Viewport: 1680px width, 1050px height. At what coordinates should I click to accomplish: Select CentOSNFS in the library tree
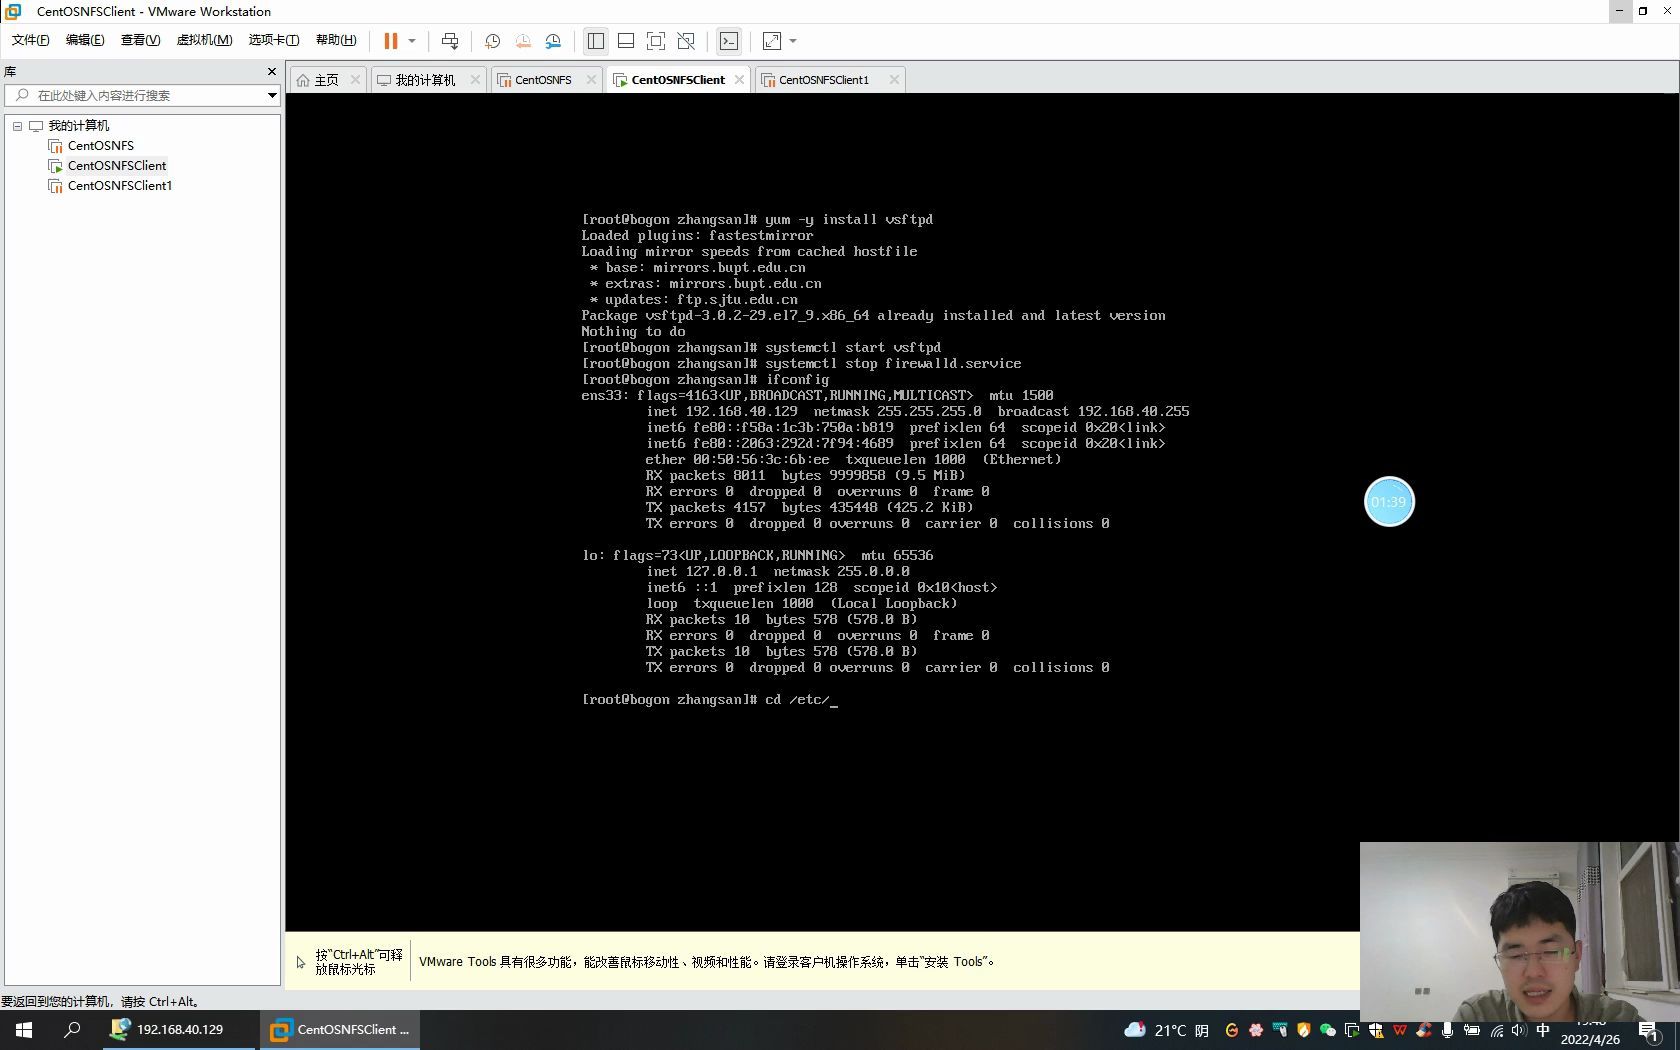[101, 146]
